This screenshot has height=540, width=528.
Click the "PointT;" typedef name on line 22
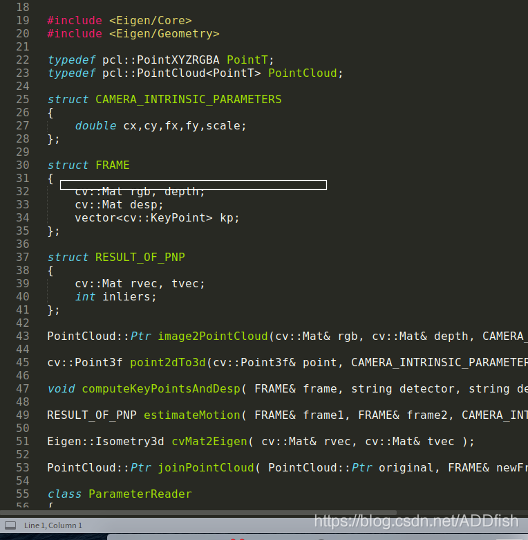pos(250,60)
